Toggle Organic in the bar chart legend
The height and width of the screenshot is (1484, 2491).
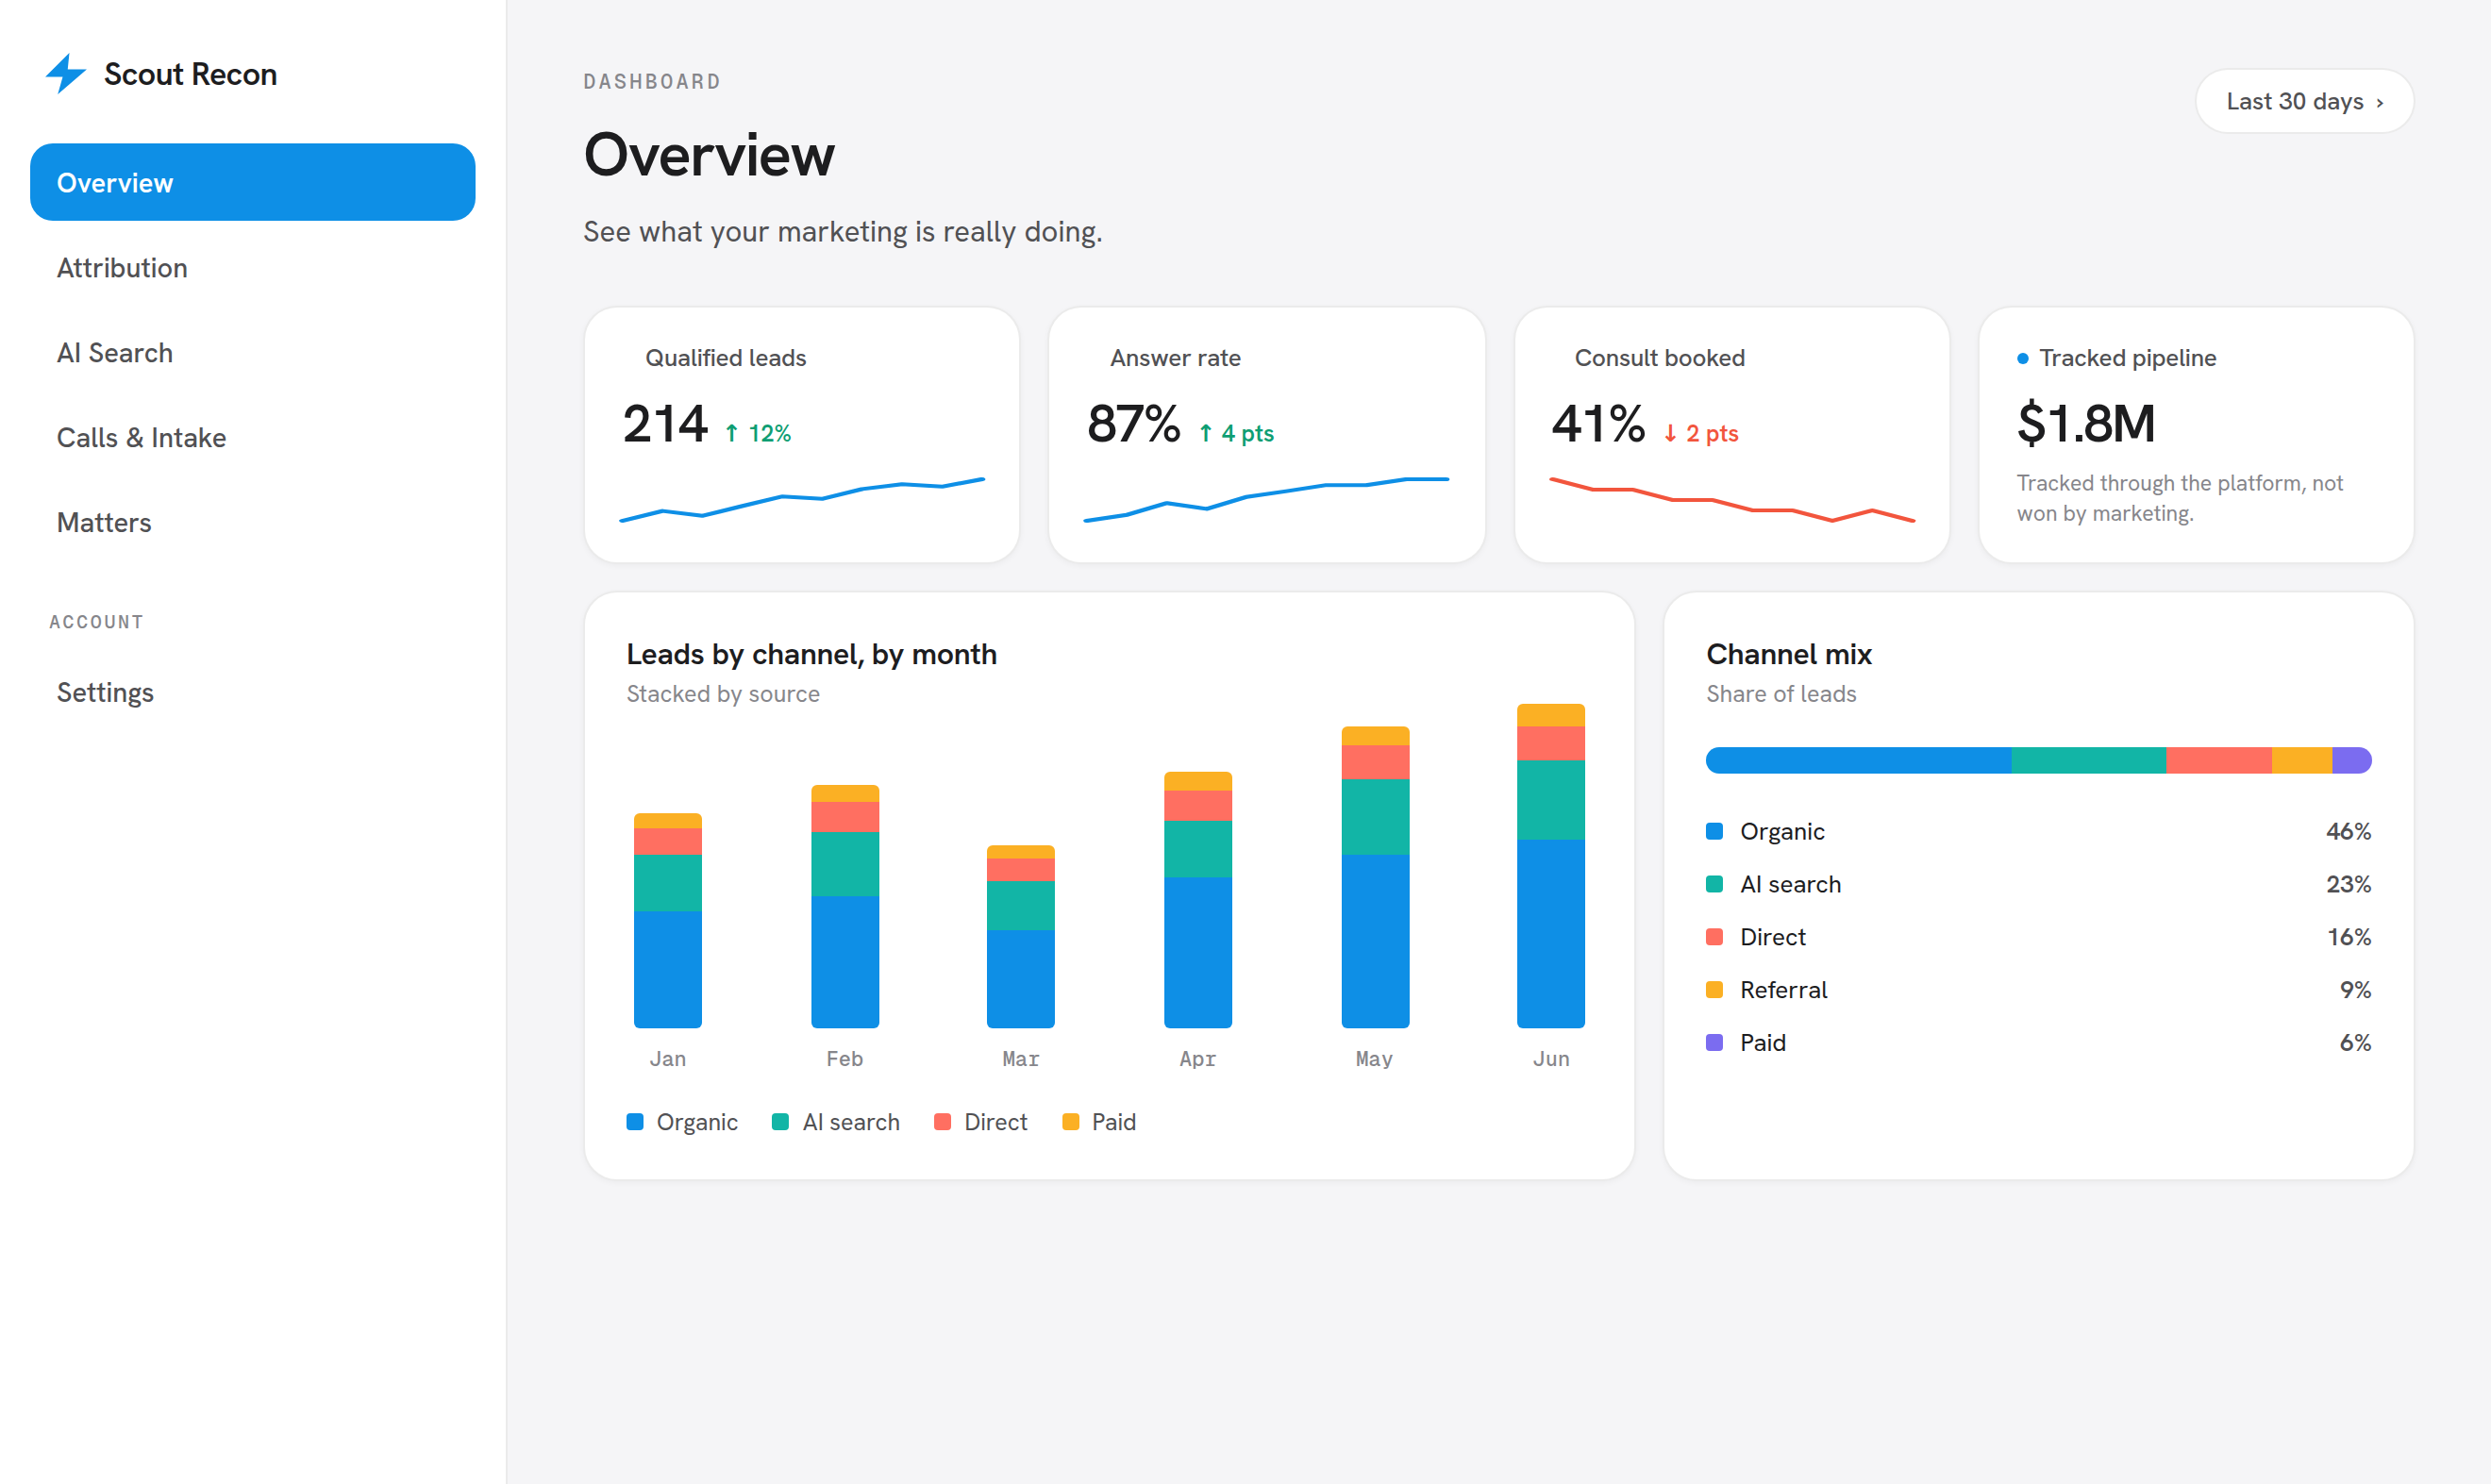[682, 1122]
